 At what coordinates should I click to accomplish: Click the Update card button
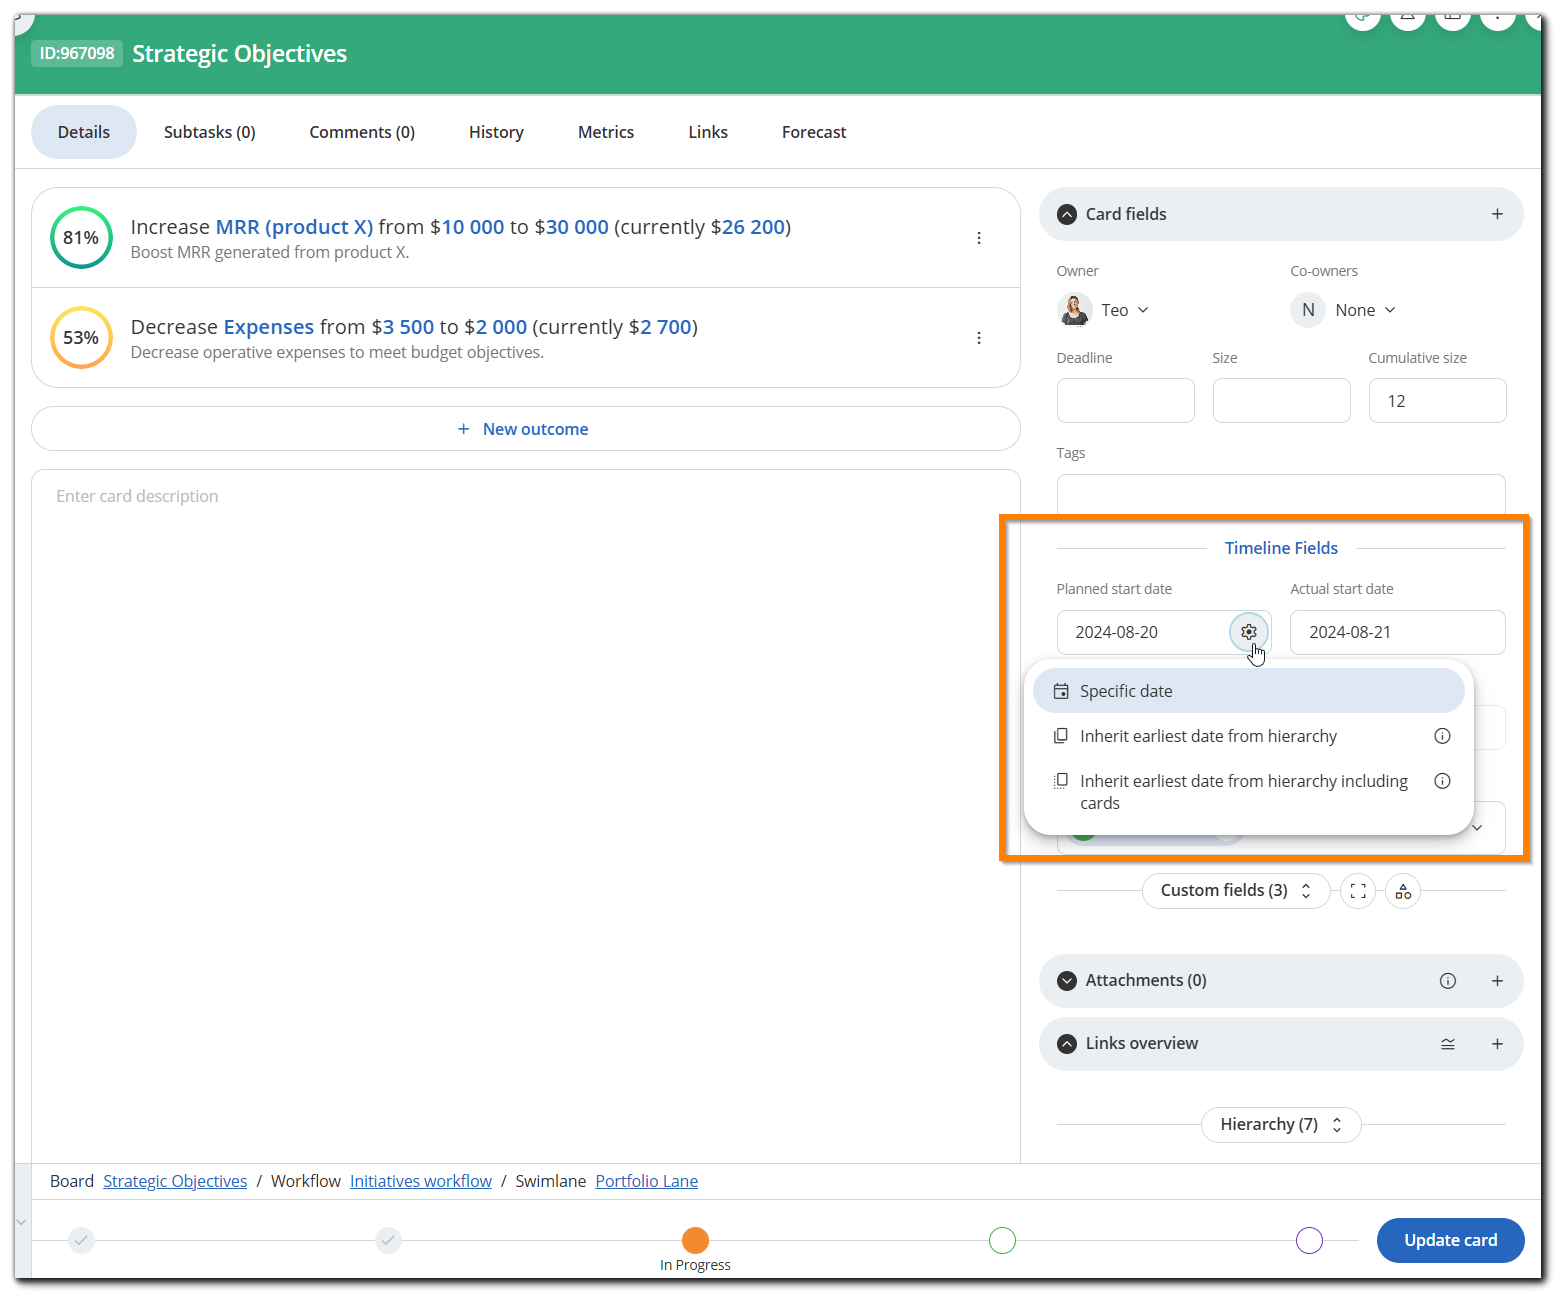(1451, 1240)
